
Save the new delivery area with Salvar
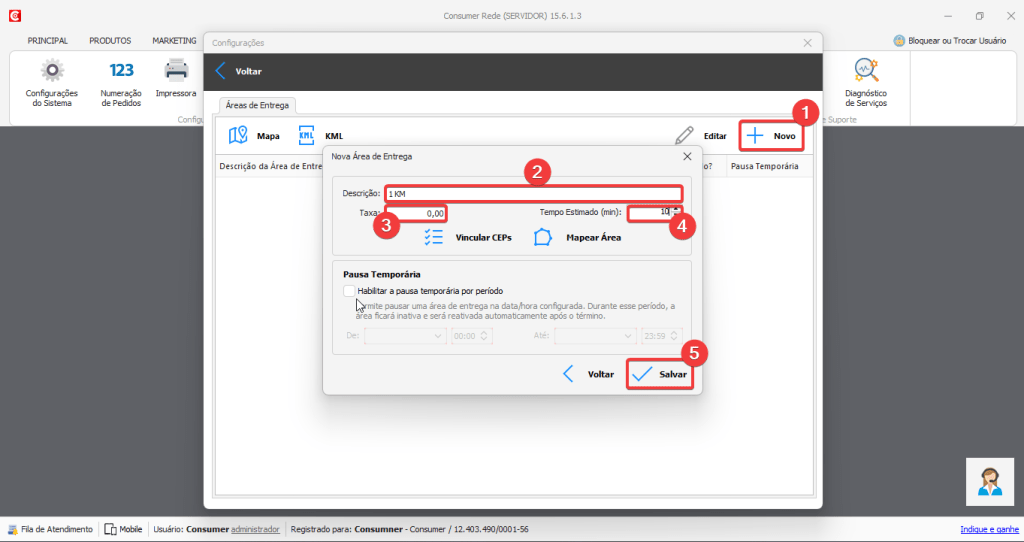[660, 374]
